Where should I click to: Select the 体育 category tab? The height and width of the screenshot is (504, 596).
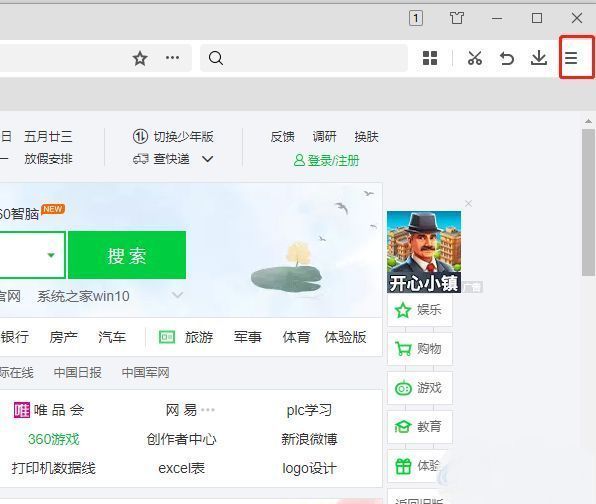pos(296,337)
